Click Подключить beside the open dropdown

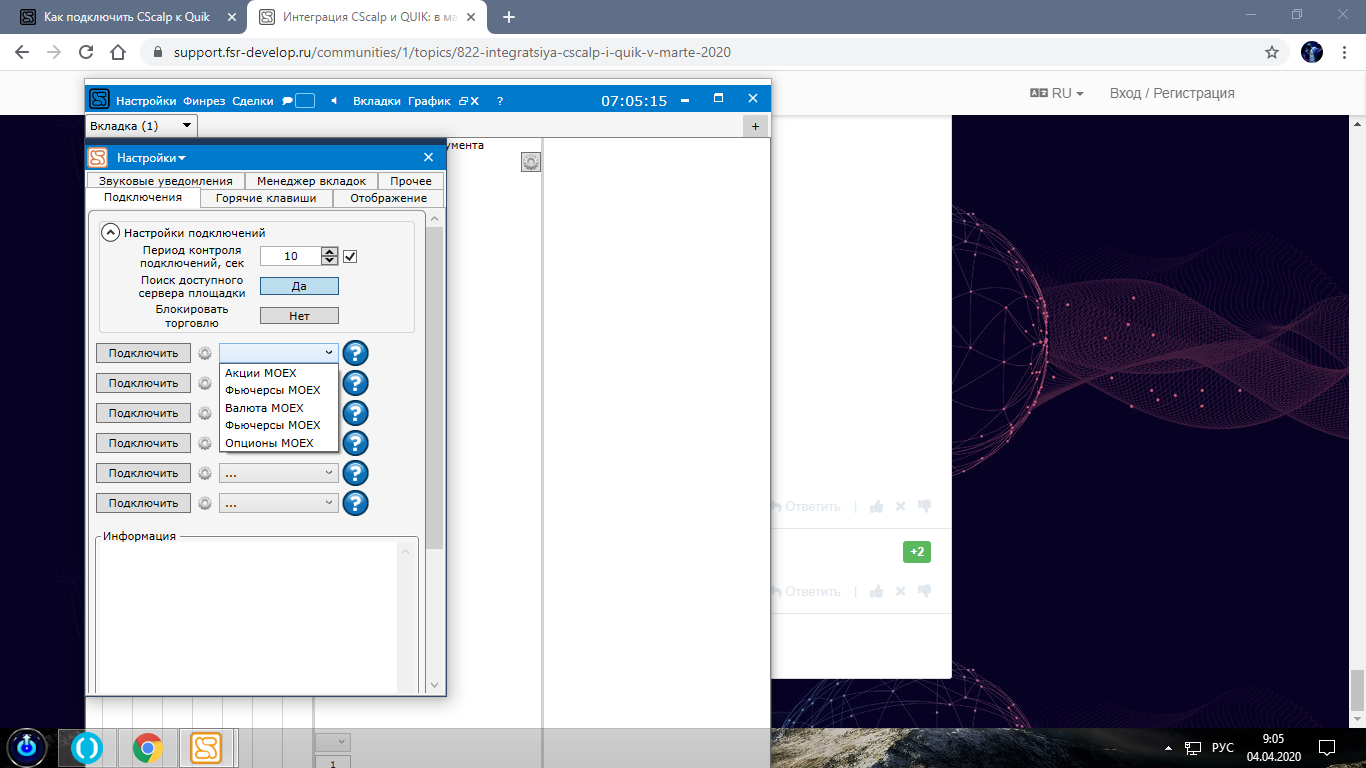tap(143, 353)
